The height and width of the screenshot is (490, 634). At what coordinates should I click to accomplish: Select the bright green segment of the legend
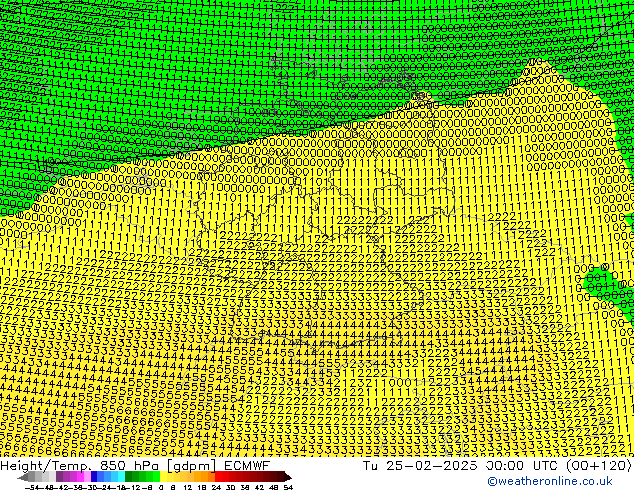tap(156, 476)
